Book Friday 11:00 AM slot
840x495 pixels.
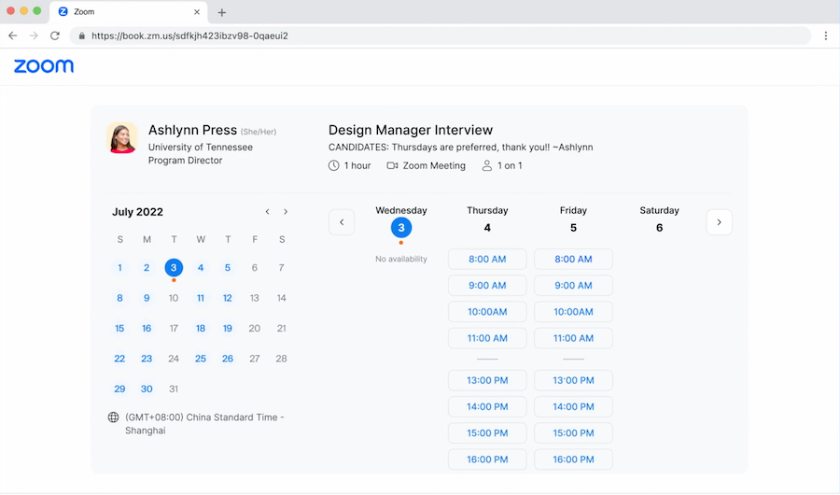(573, 338)
